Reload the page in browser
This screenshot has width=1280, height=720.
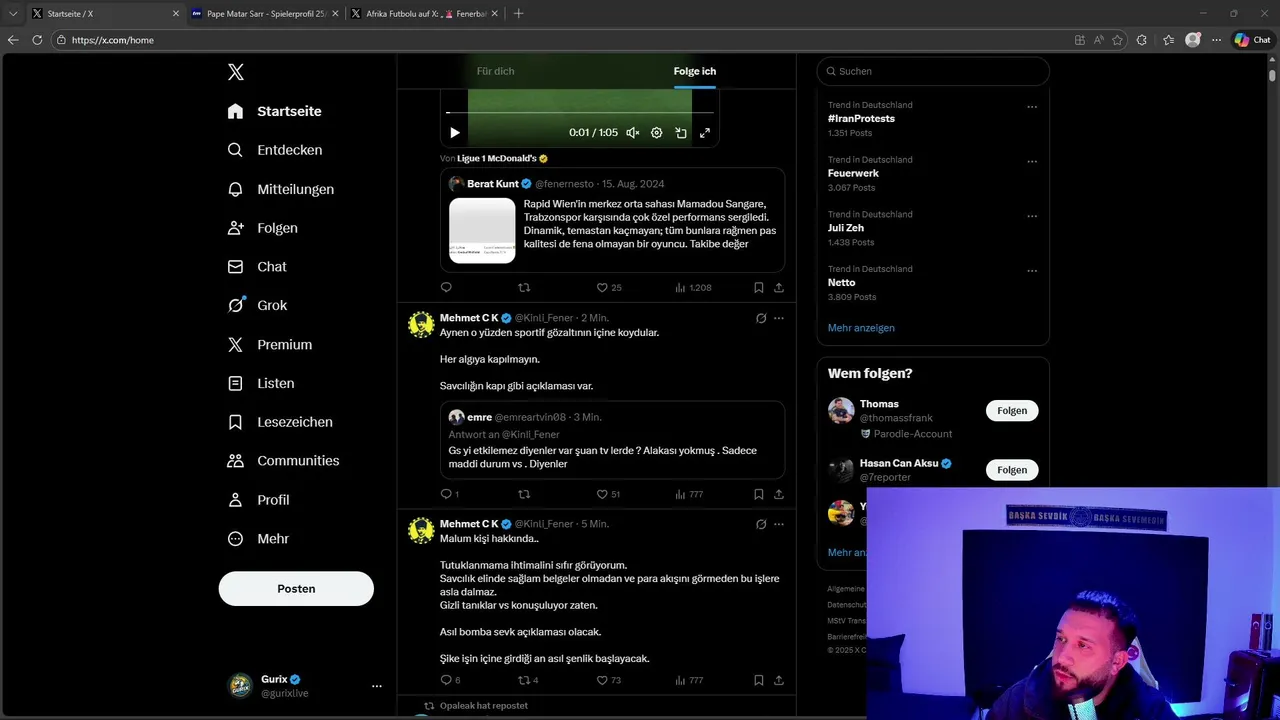coord(37,40)
